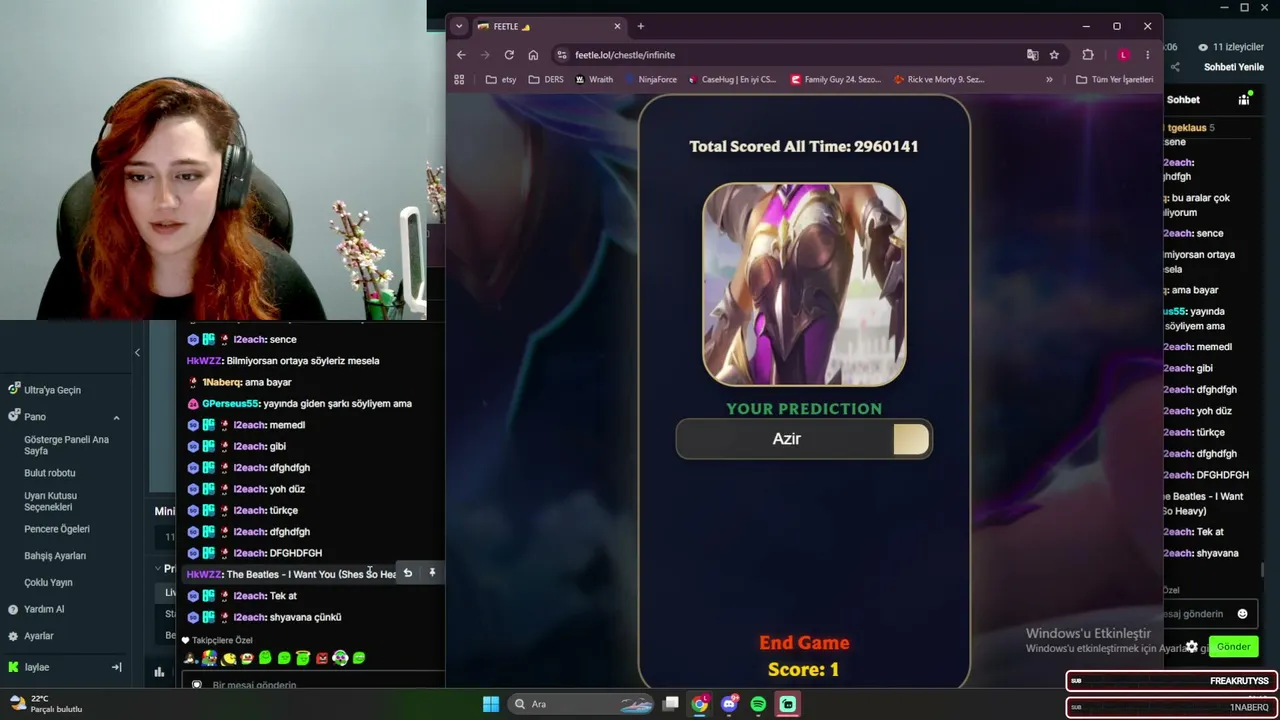
Task: Click the green Gönder send button
Action: (1233, 647)
